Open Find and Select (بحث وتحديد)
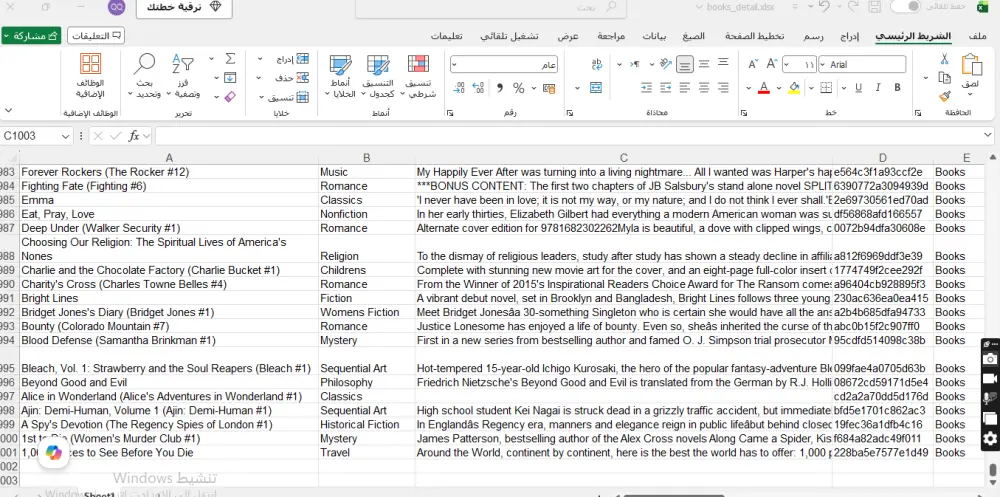 144,77
